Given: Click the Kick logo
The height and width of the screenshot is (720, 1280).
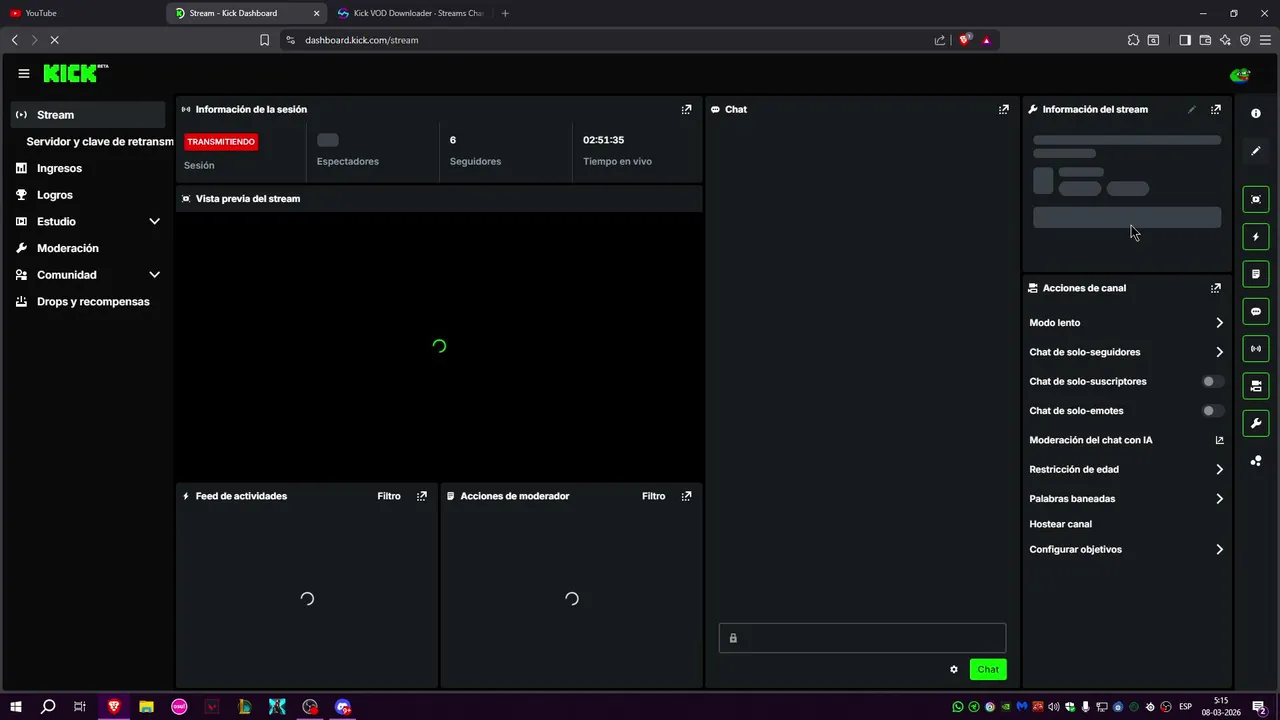Looking at the screenshot, I should [75, 73].
